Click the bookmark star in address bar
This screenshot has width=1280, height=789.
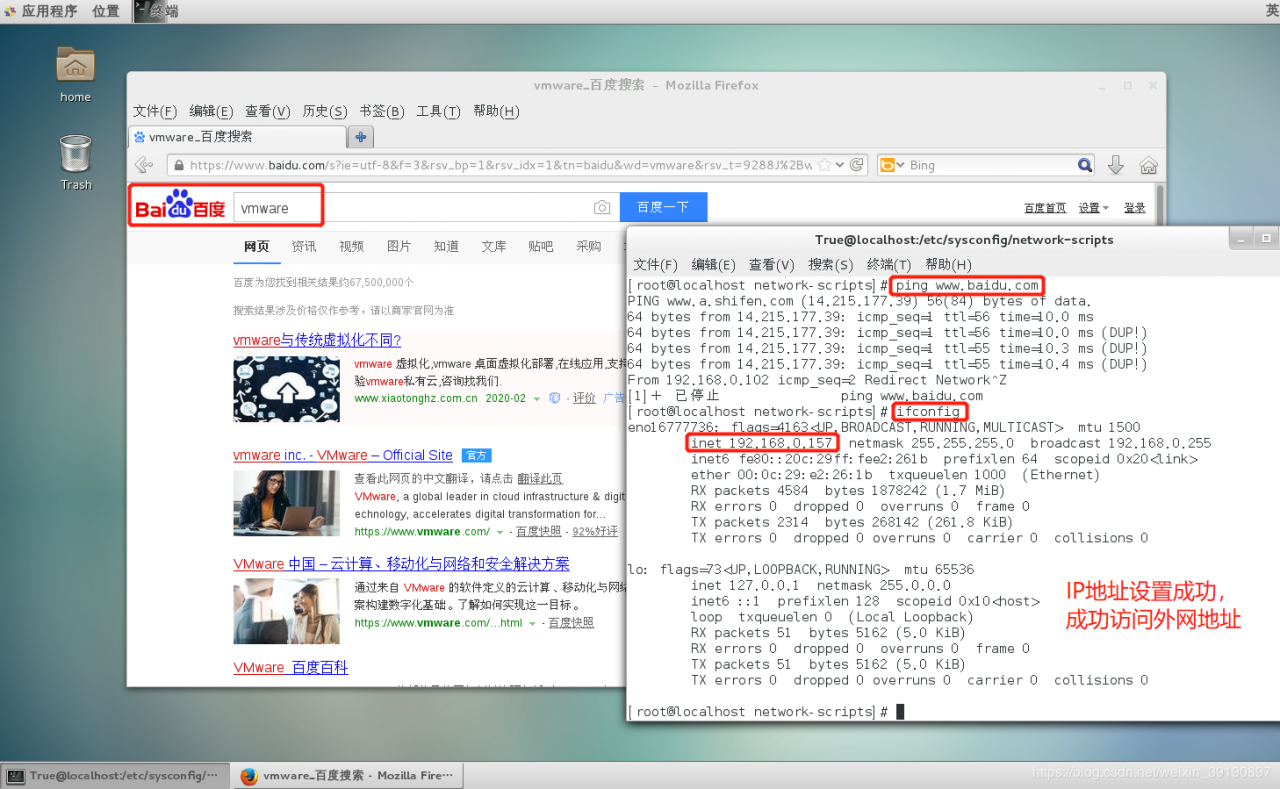click(826, 165)
